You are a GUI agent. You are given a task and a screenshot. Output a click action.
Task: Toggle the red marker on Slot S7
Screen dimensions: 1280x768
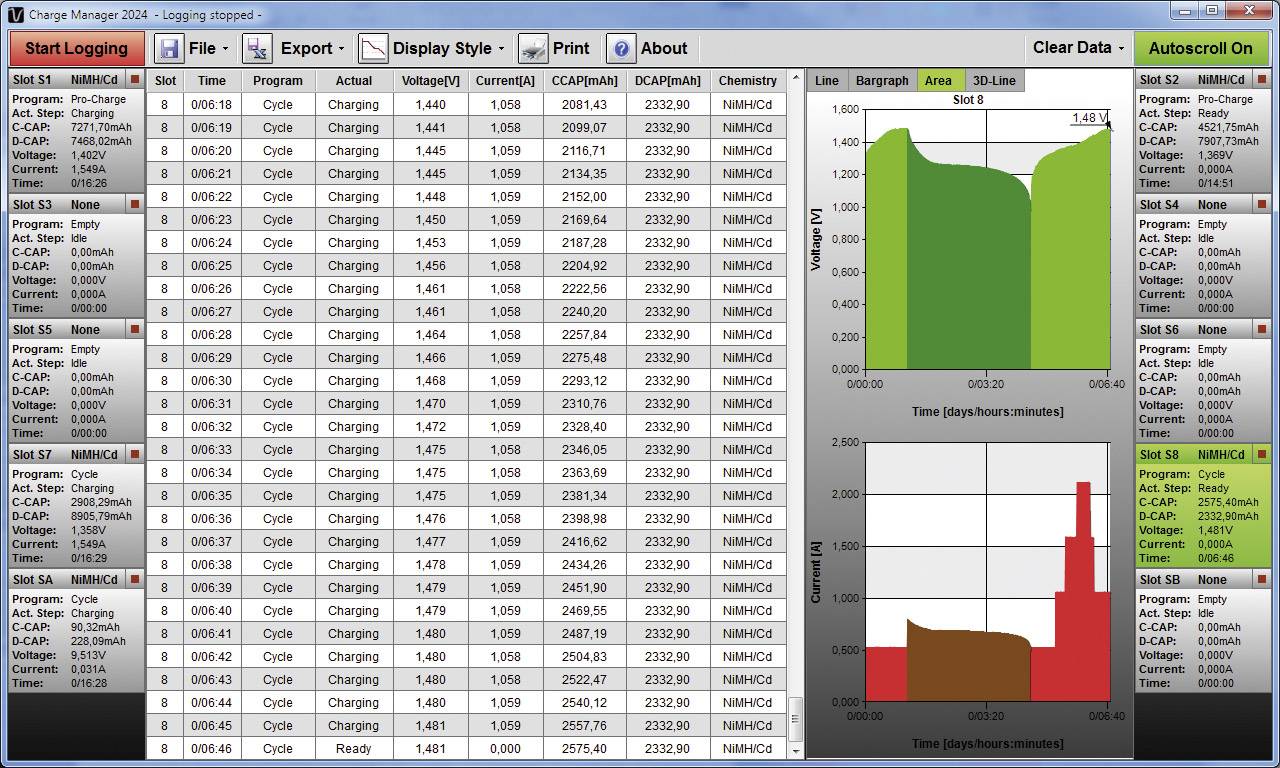136,454
